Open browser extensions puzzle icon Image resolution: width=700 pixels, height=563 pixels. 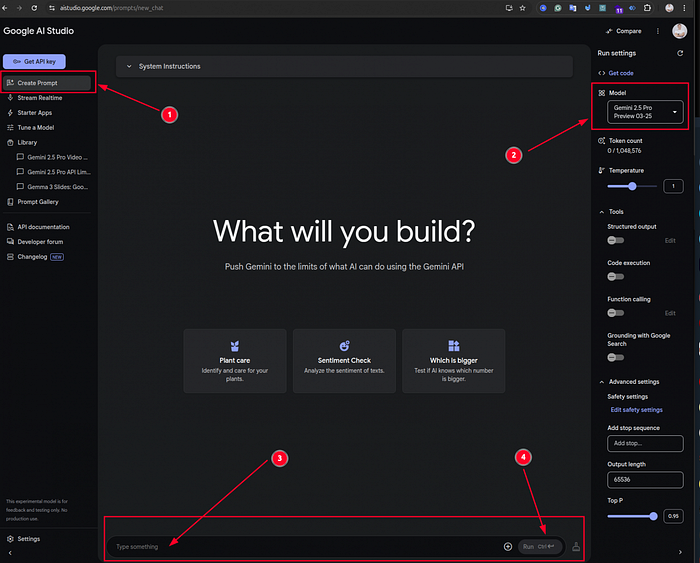coord(647,8)
